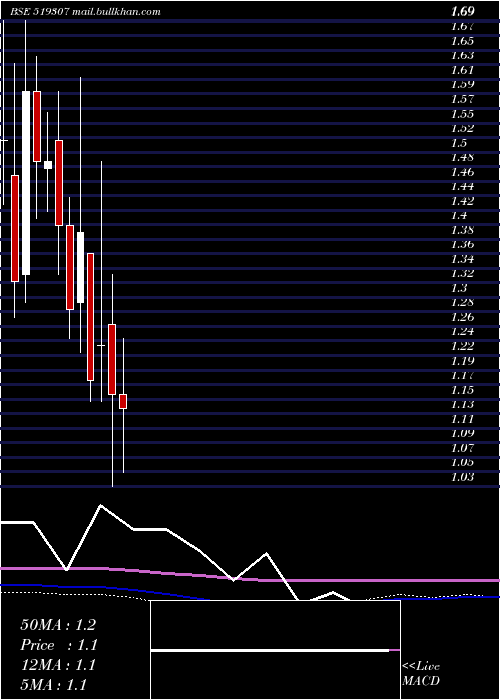
Task: Click the <<Live MACD label
Action: [x=421, y=674]
